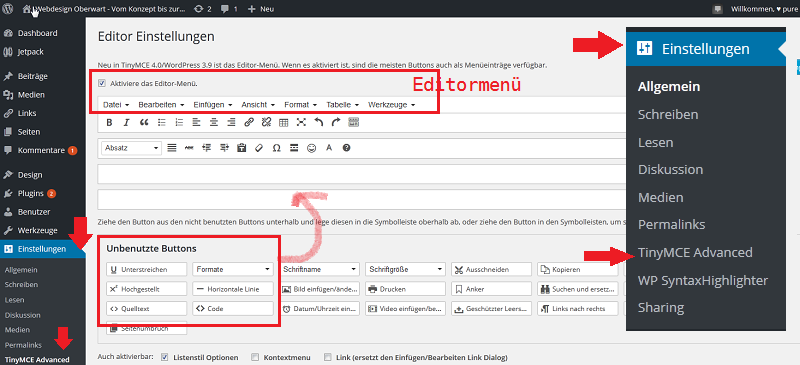Expand the Formate dropdown button

click(x=233, y=269)
